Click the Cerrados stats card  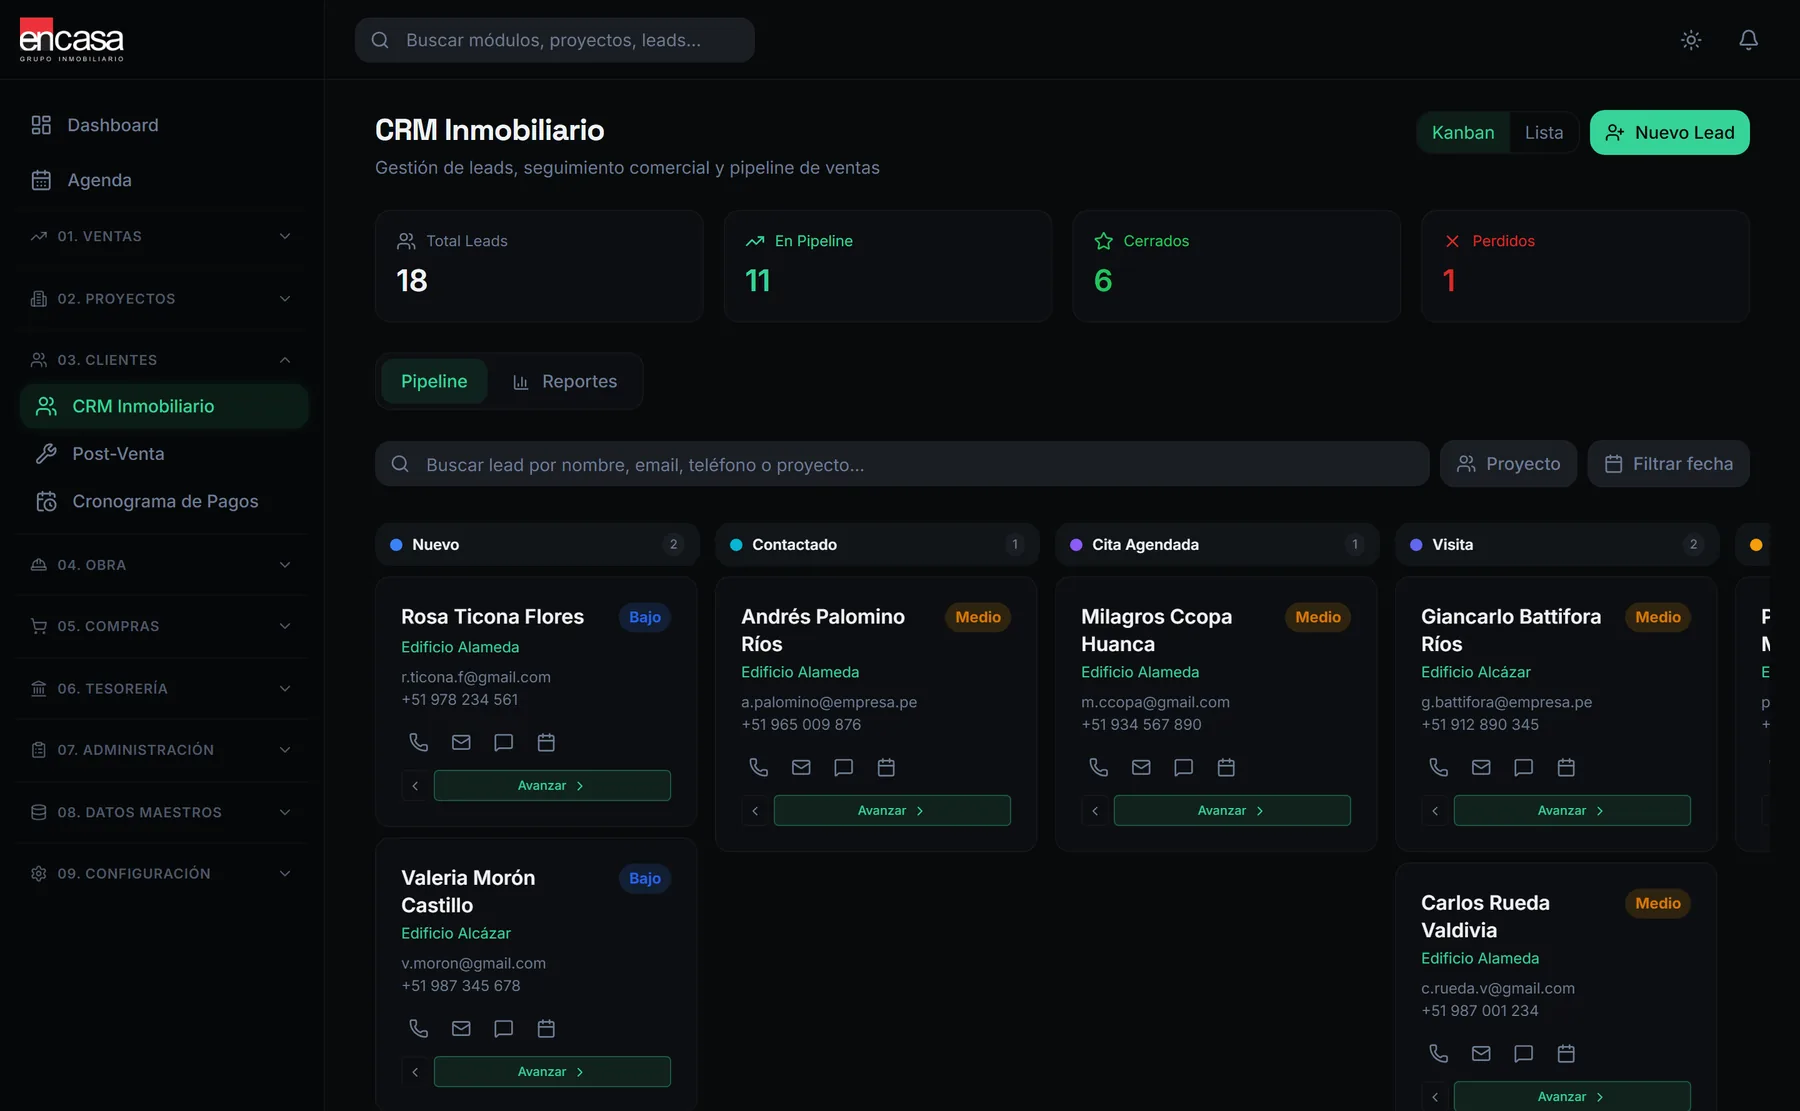(x=1236, y=266)
